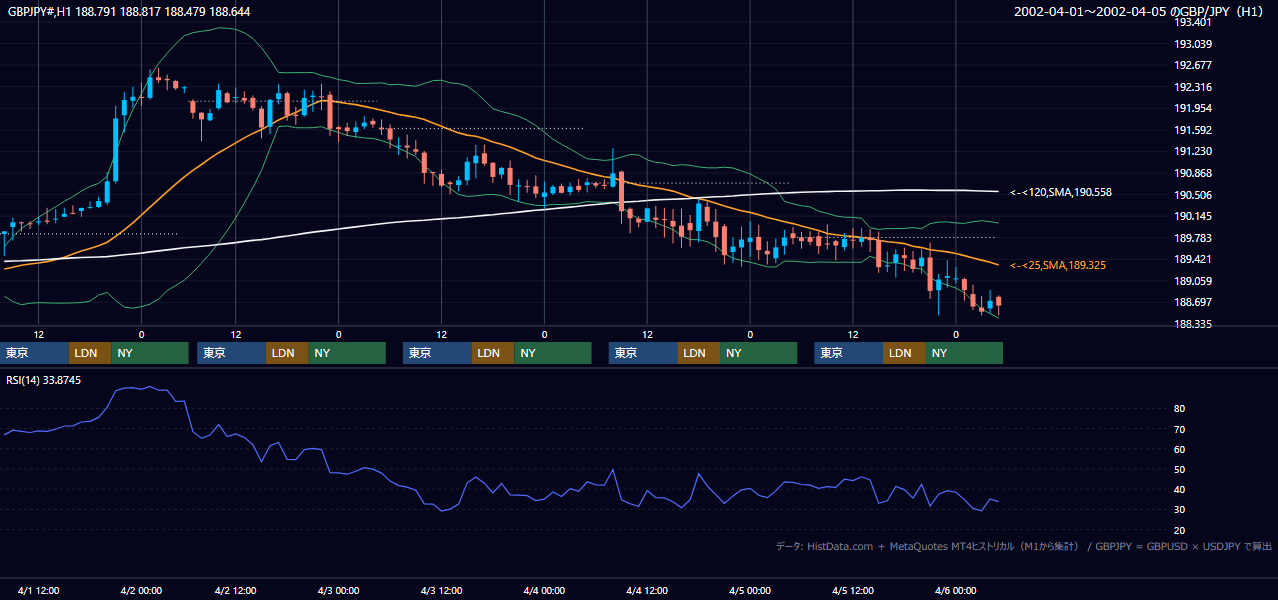
Task: Click the RSI scale value 30
Action: coord(1180,510)
